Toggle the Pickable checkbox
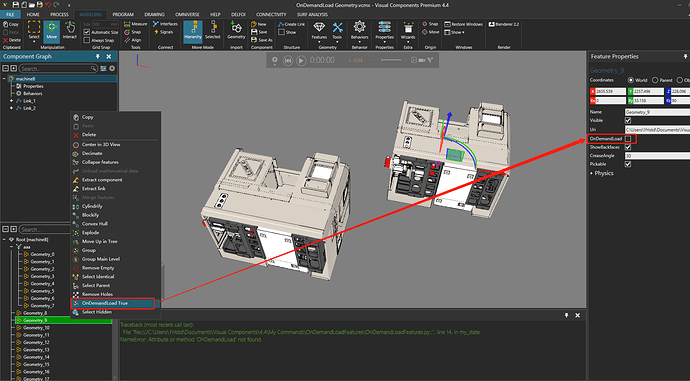The image size is (690, 381). point(628,164)
